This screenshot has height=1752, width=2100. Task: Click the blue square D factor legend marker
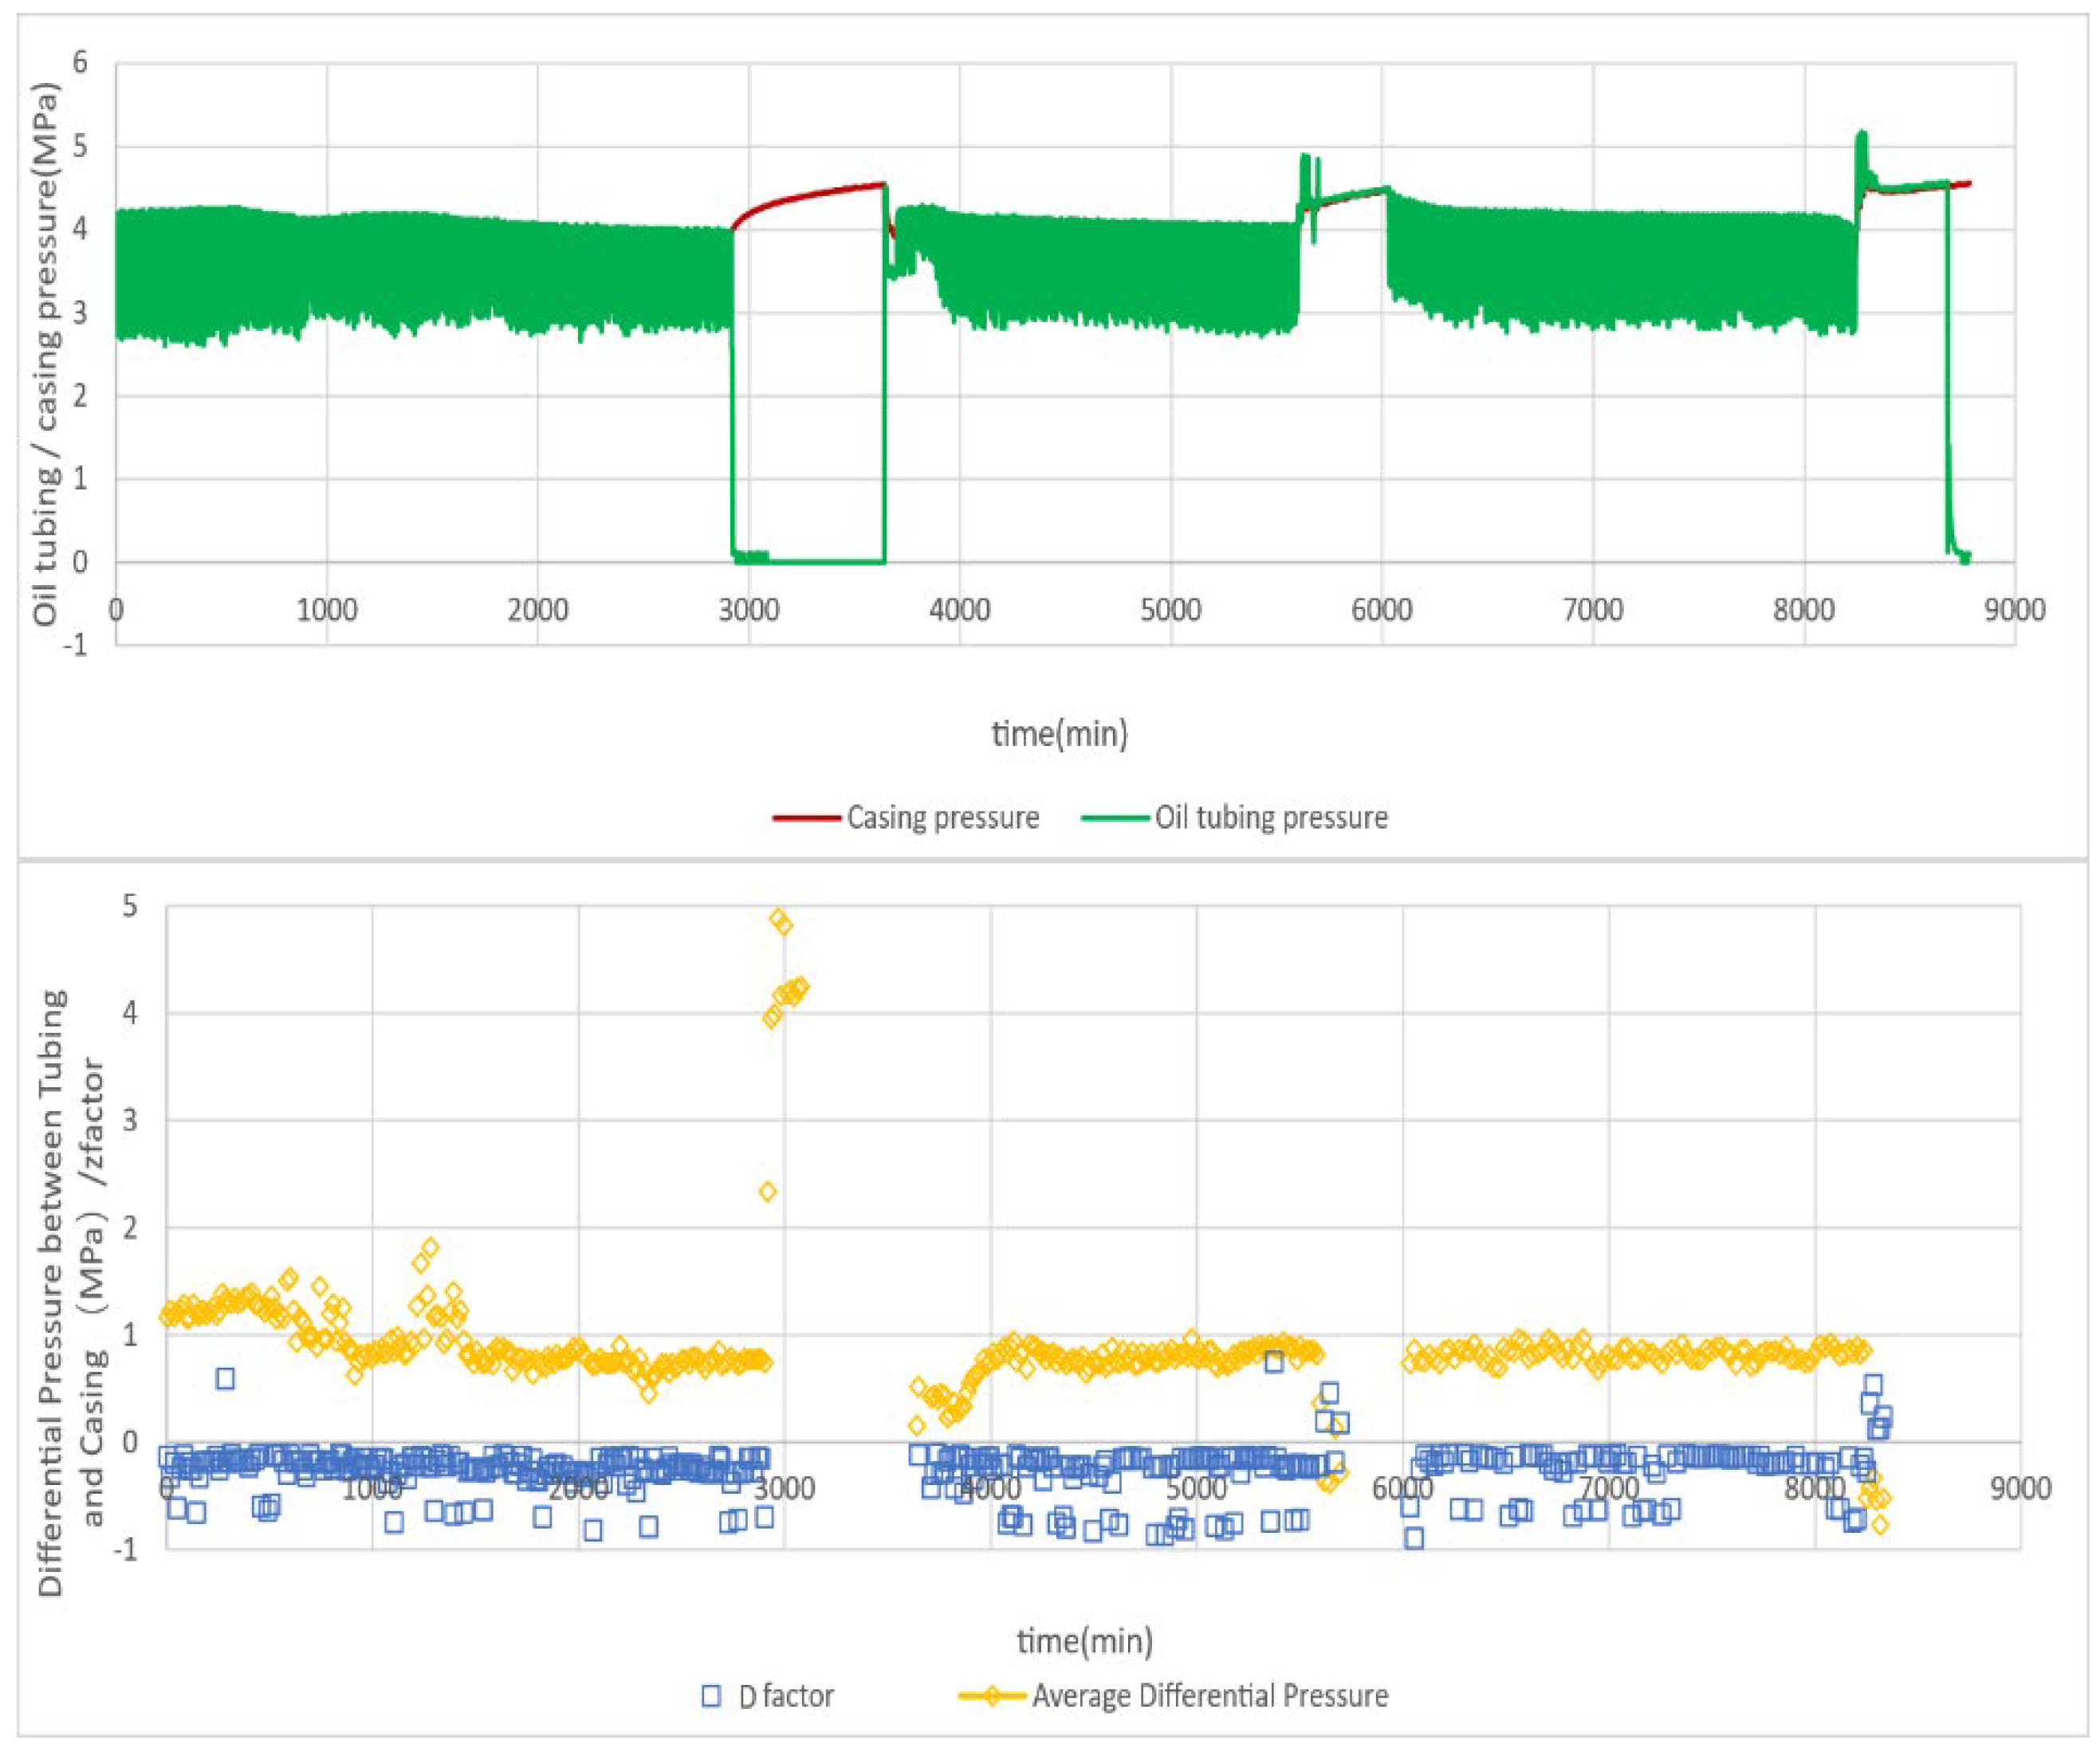coord(711,1696)
